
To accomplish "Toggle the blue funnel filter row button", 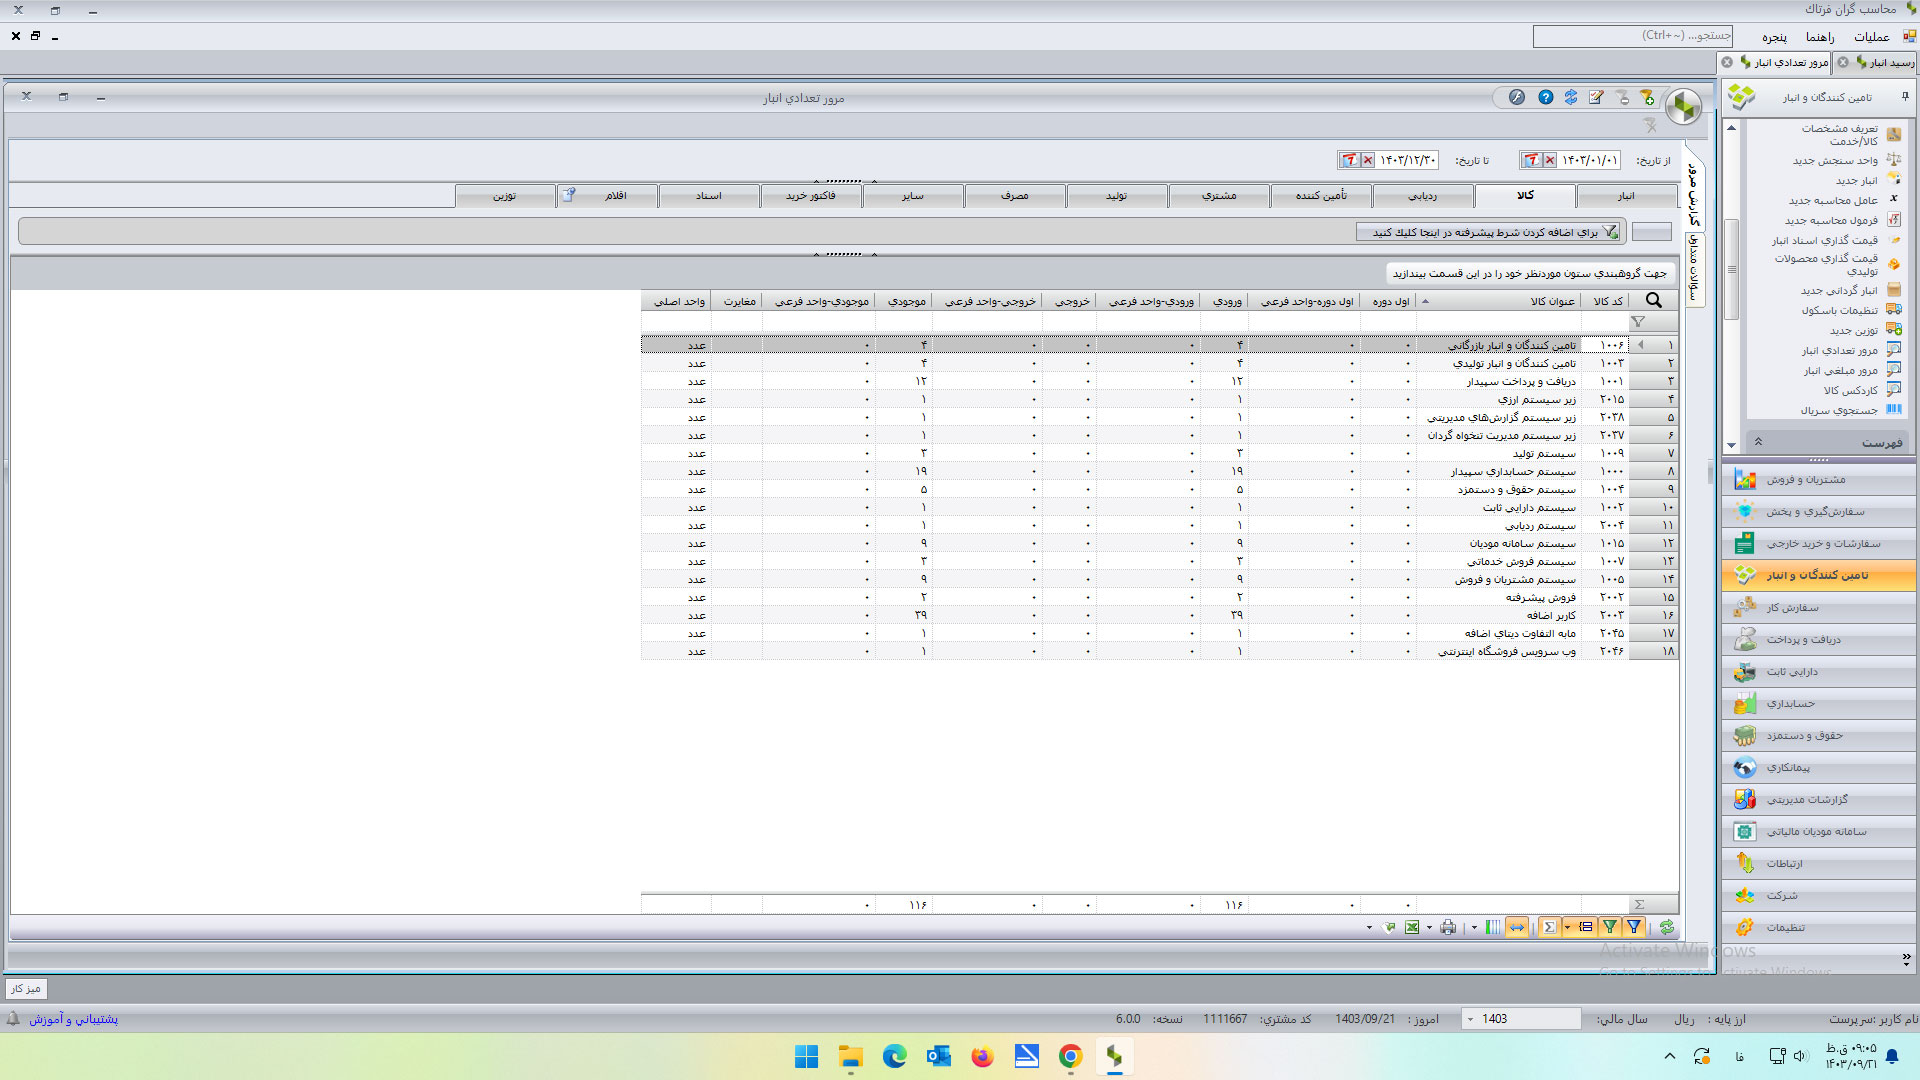I will point(1634,927).
